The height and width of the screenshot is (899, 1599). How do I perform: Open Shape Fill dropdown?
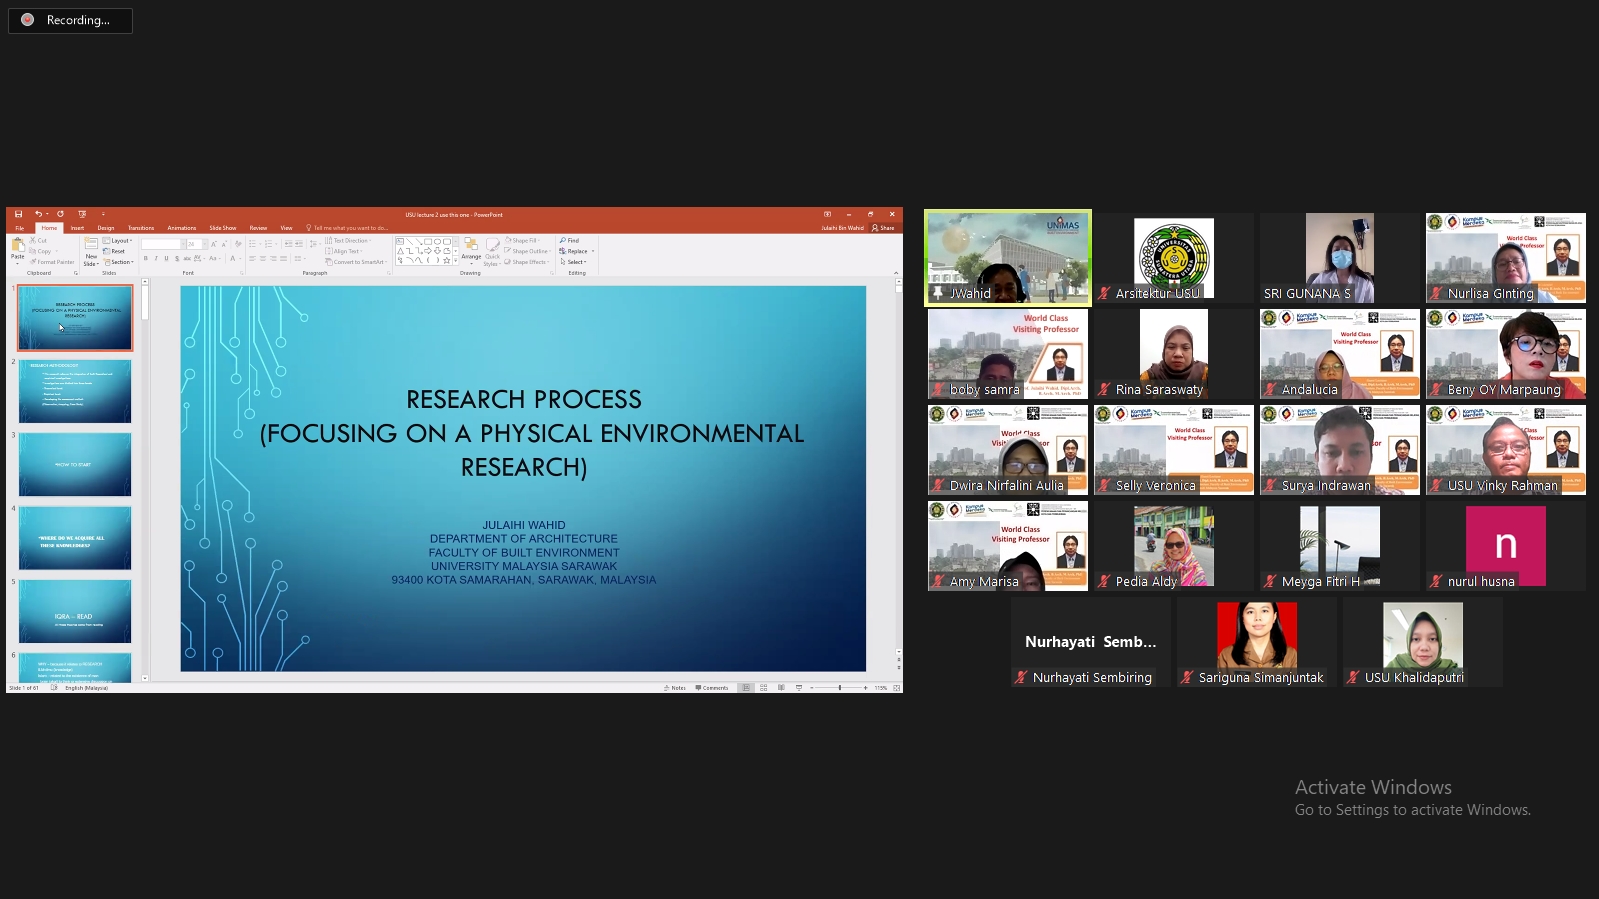(x=523, y=240)
